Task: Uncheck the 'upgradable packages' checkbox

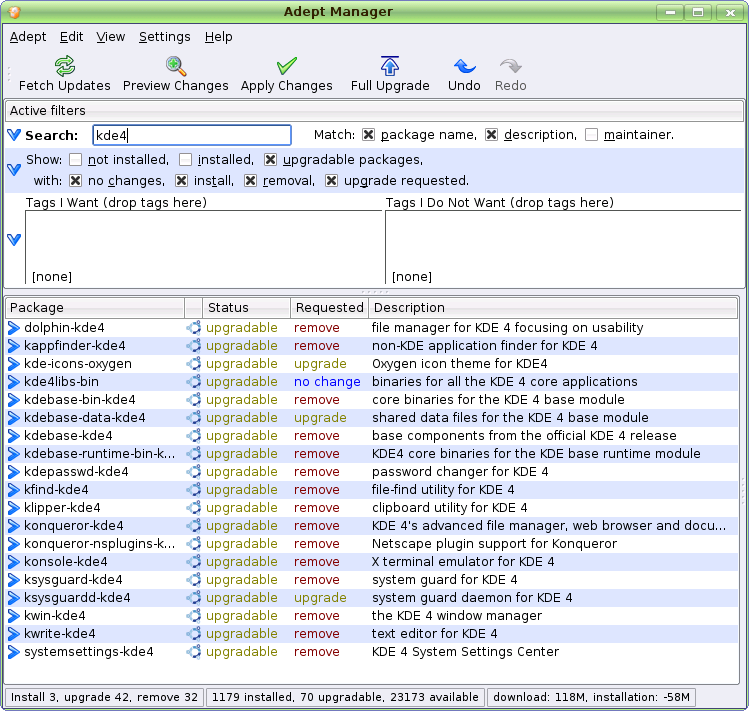Action: (x=270, y=159)
